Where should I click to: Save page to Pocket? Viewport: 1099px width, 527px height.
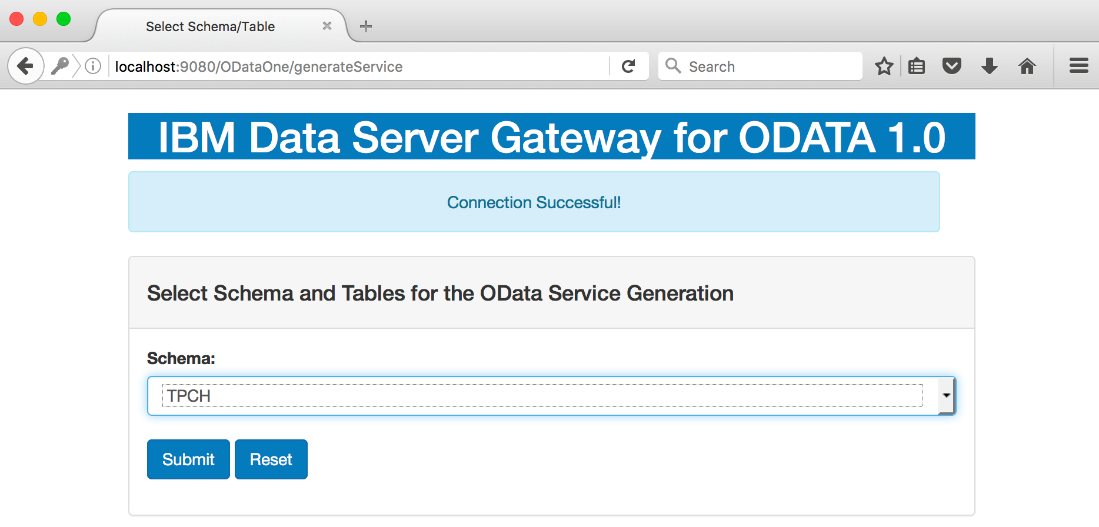(x=951, y=67)
